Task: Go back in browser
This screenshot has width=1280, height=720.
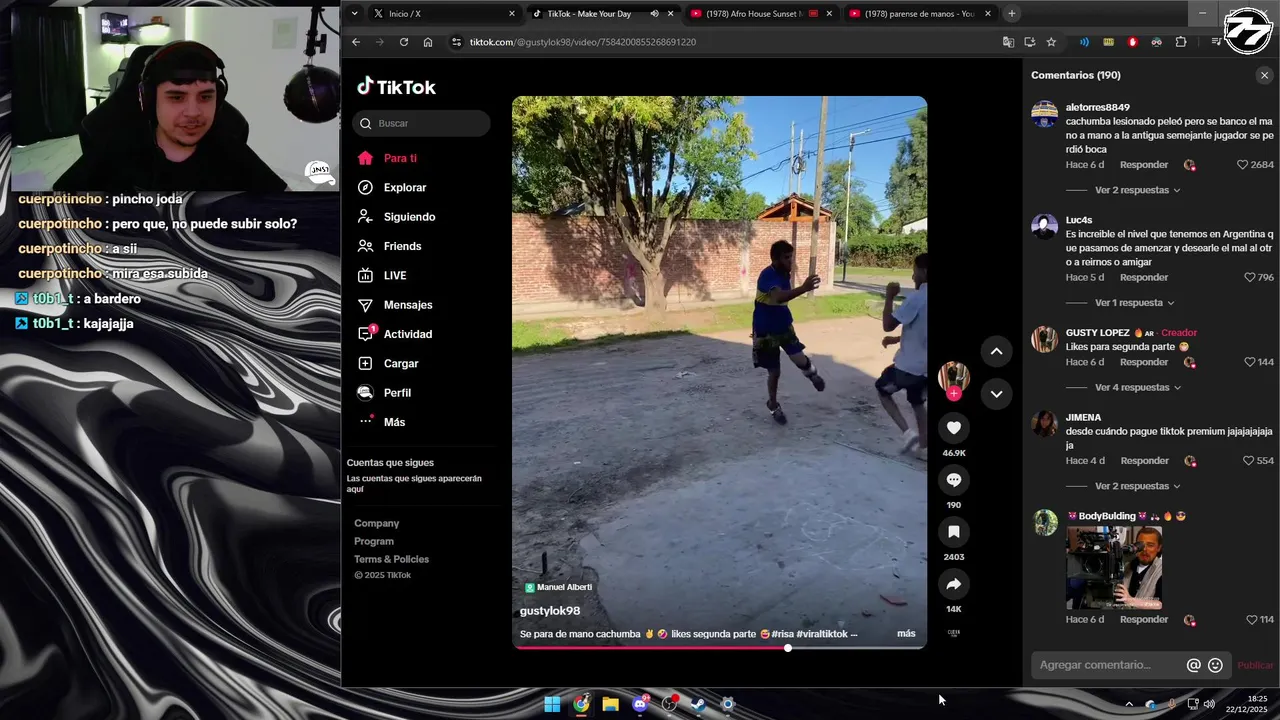Action: [x=356, y=42]
